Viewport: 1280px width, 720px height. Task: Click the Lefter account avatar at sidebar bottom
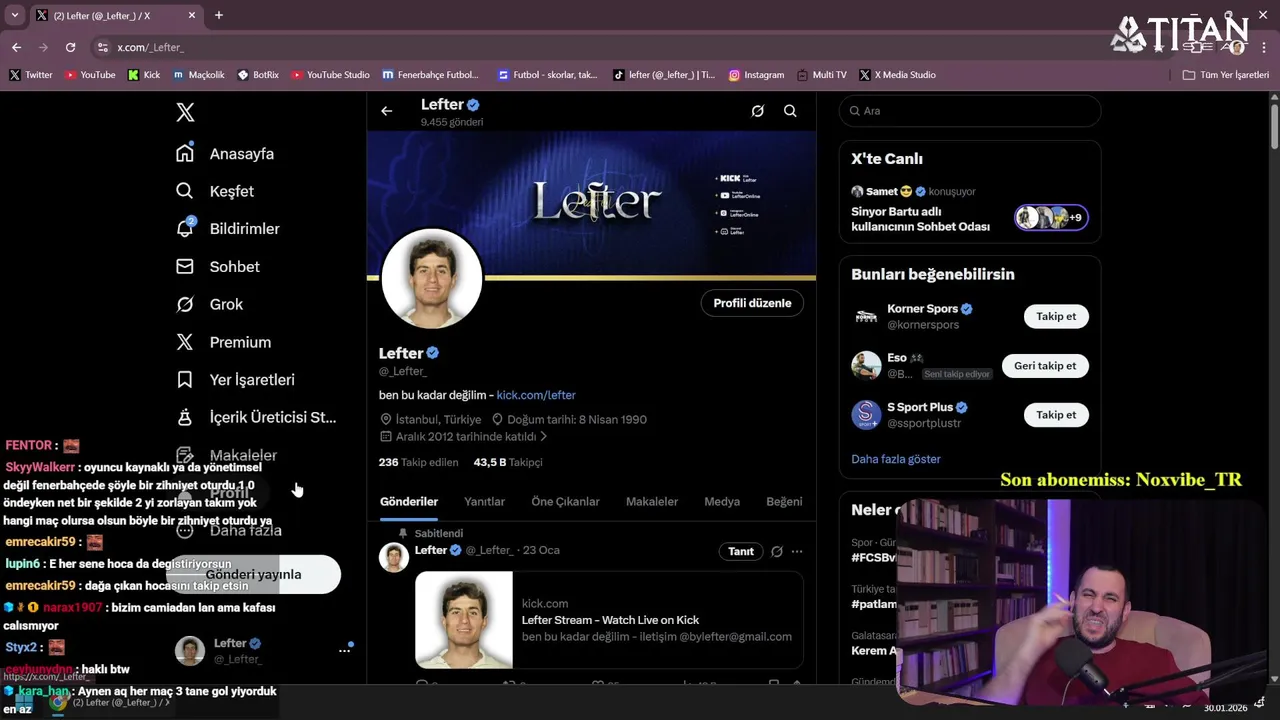click(190, 651)
